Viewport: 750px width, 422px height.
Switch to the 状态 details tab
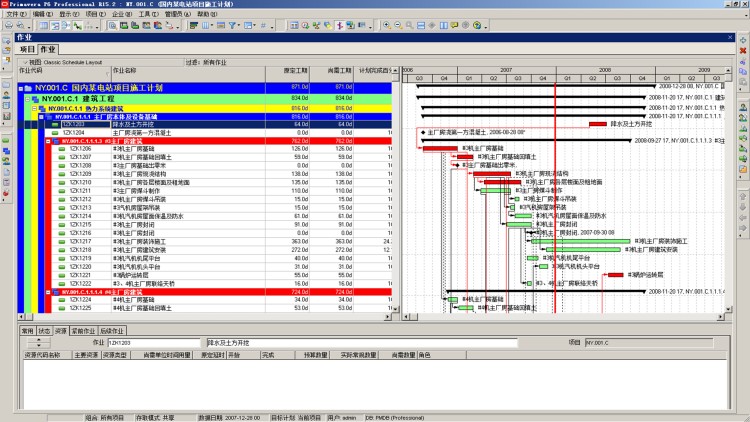[x=44, y=331]
